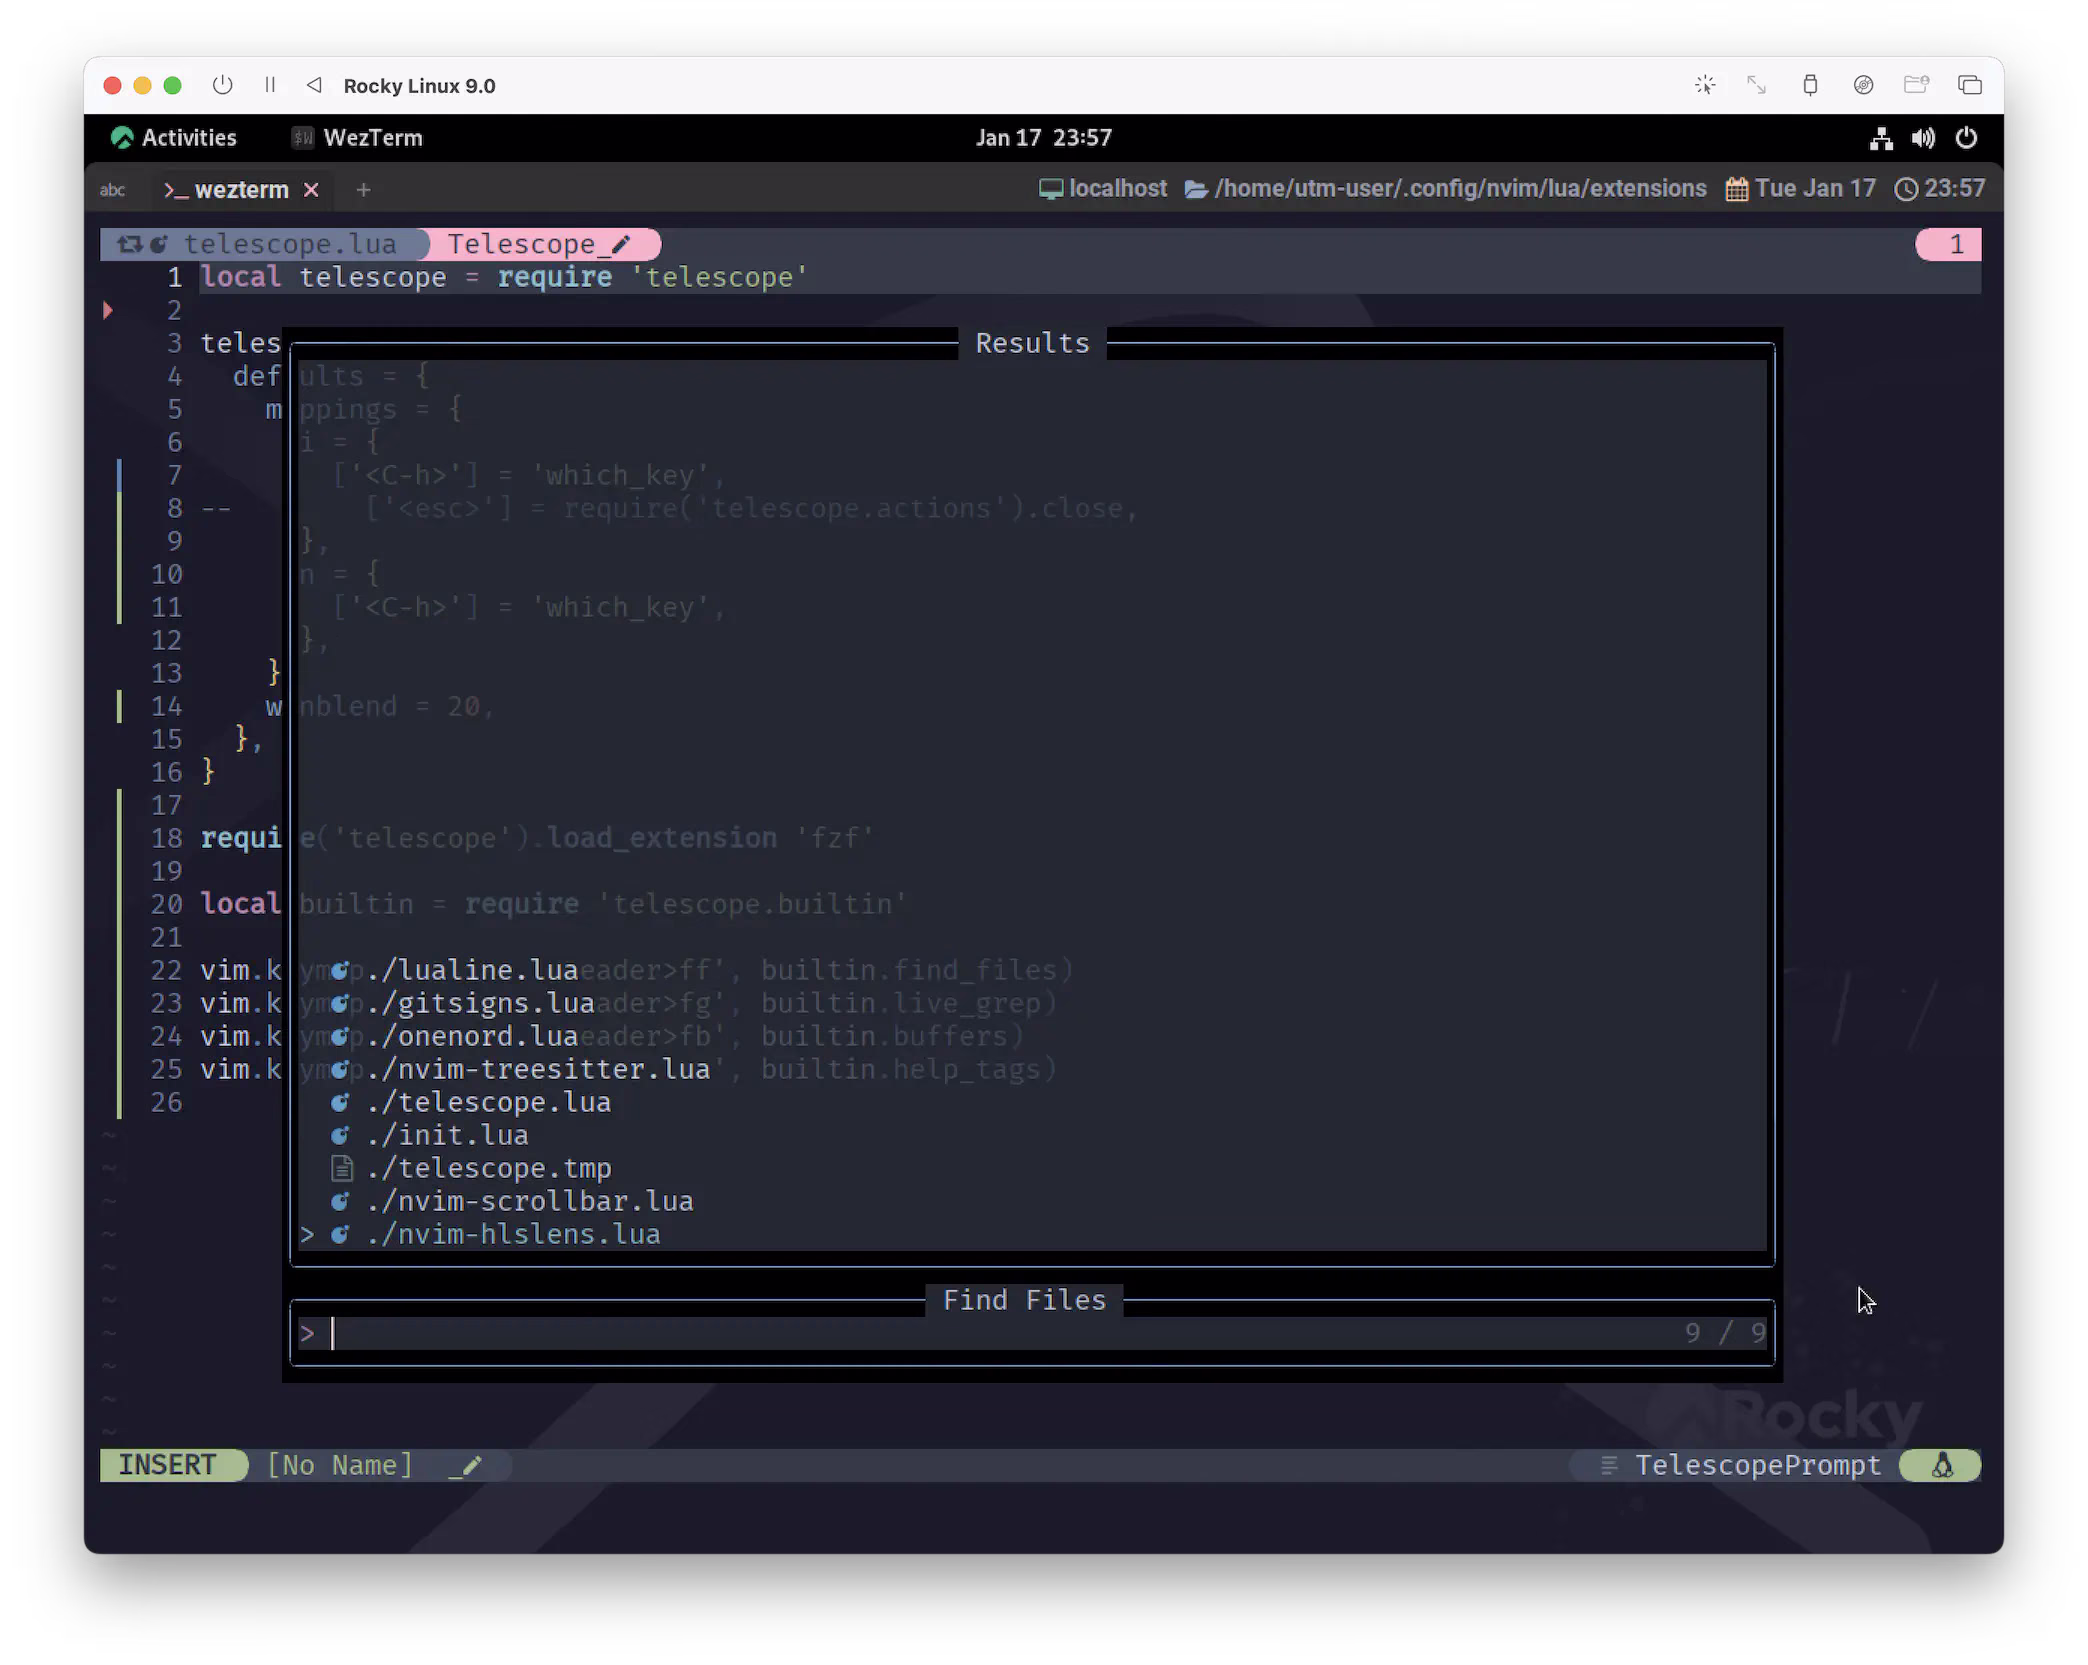
Task: Switch to telescope.lua buffer tab
Action: (265, 244)
